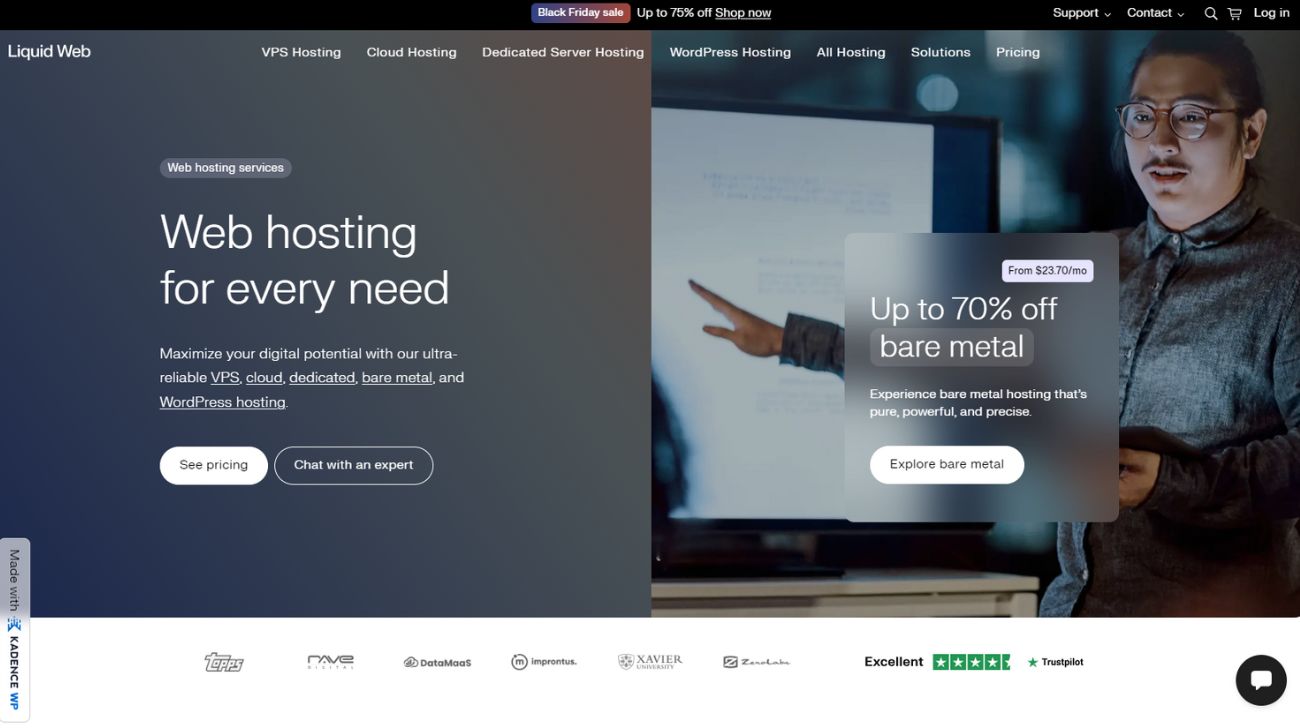Expand the Contact dropdown
Screen dimensions: 1300x728
point(1155,13)
